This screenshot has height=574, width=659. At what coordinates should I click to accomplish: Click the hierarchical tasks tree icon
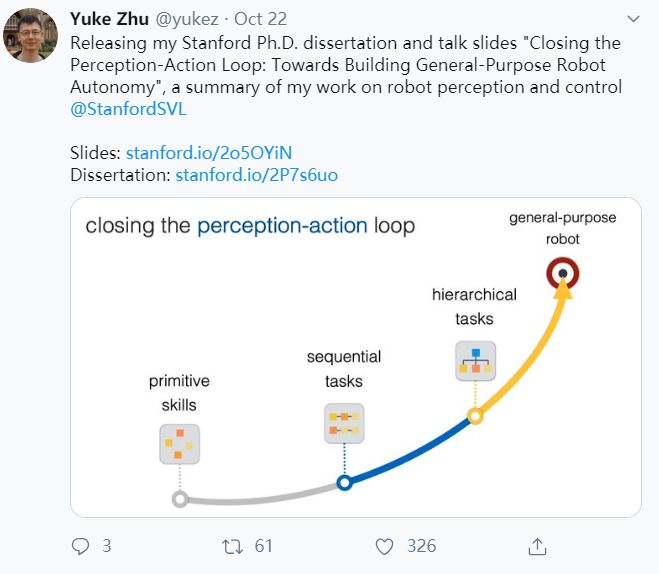(x=475, y=361)
